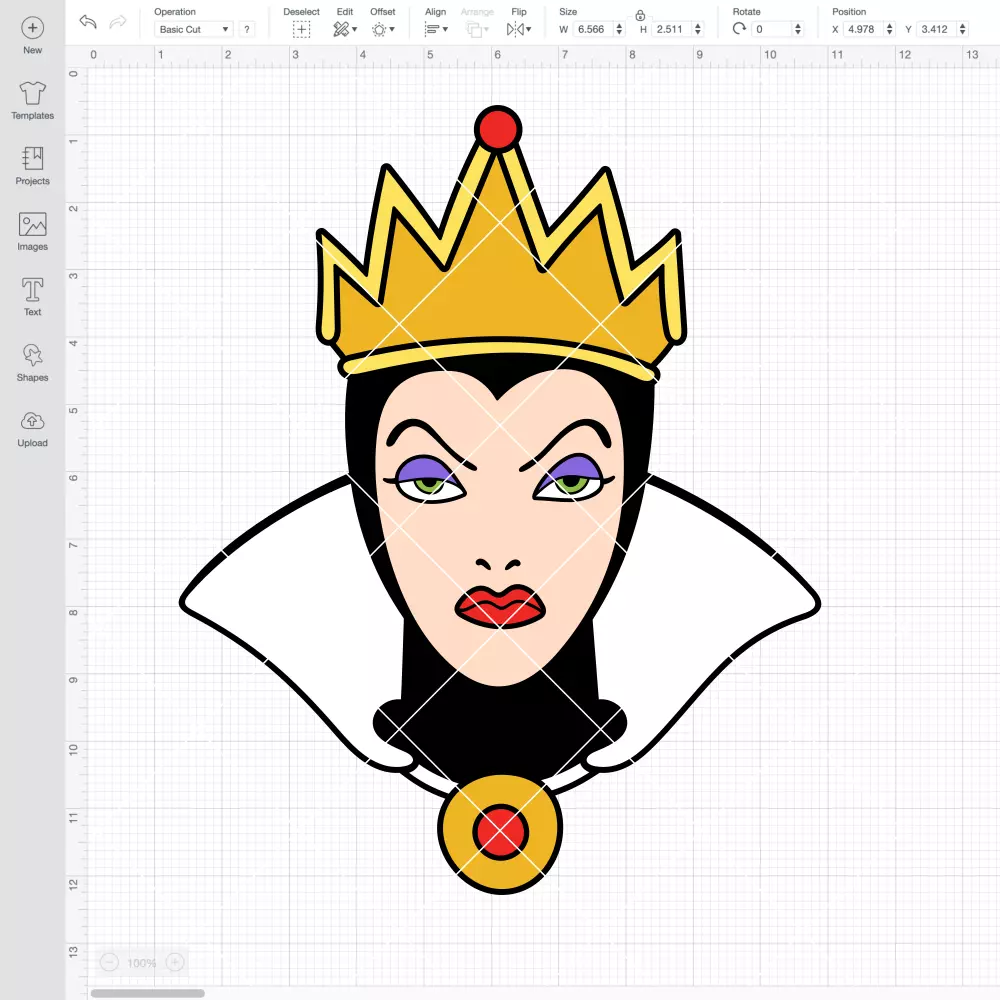Image resolution: width=1000 pixels, height=1000 pixels.
Task: Open the Flip options
Action: coord(518,29)
